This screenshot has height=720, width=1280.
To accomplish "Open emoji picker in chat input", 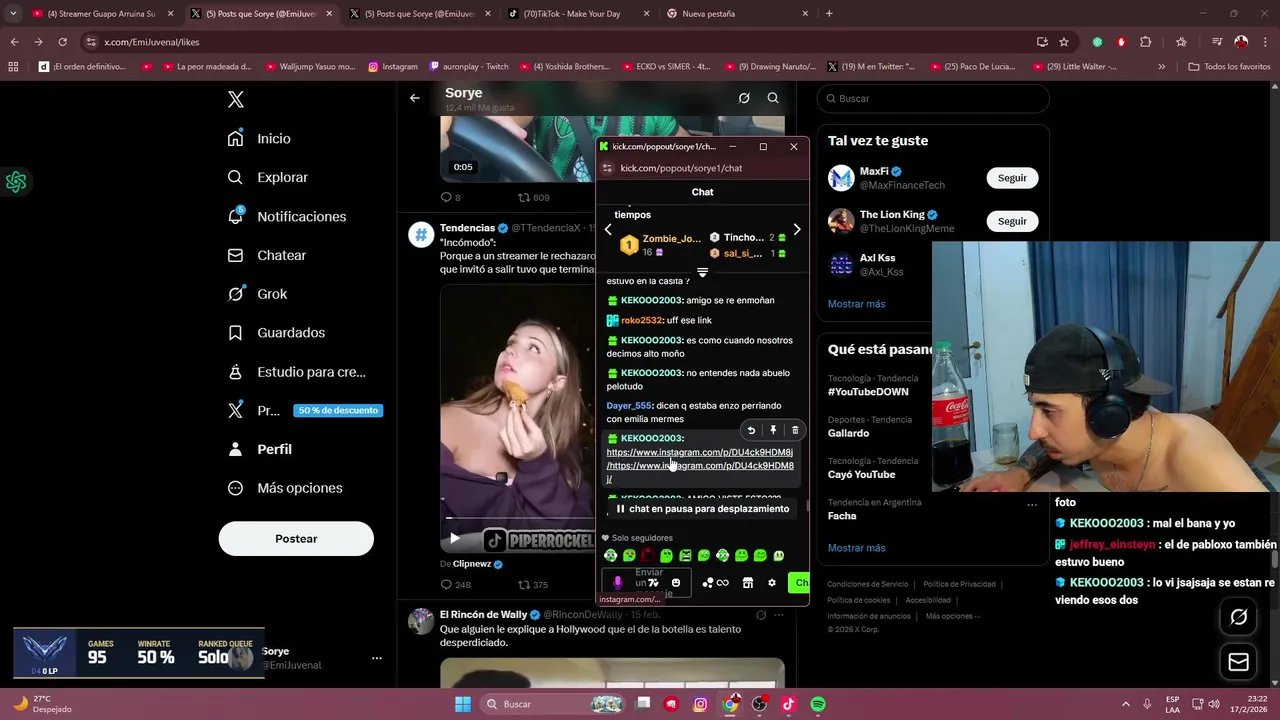I will click(676, 583).
